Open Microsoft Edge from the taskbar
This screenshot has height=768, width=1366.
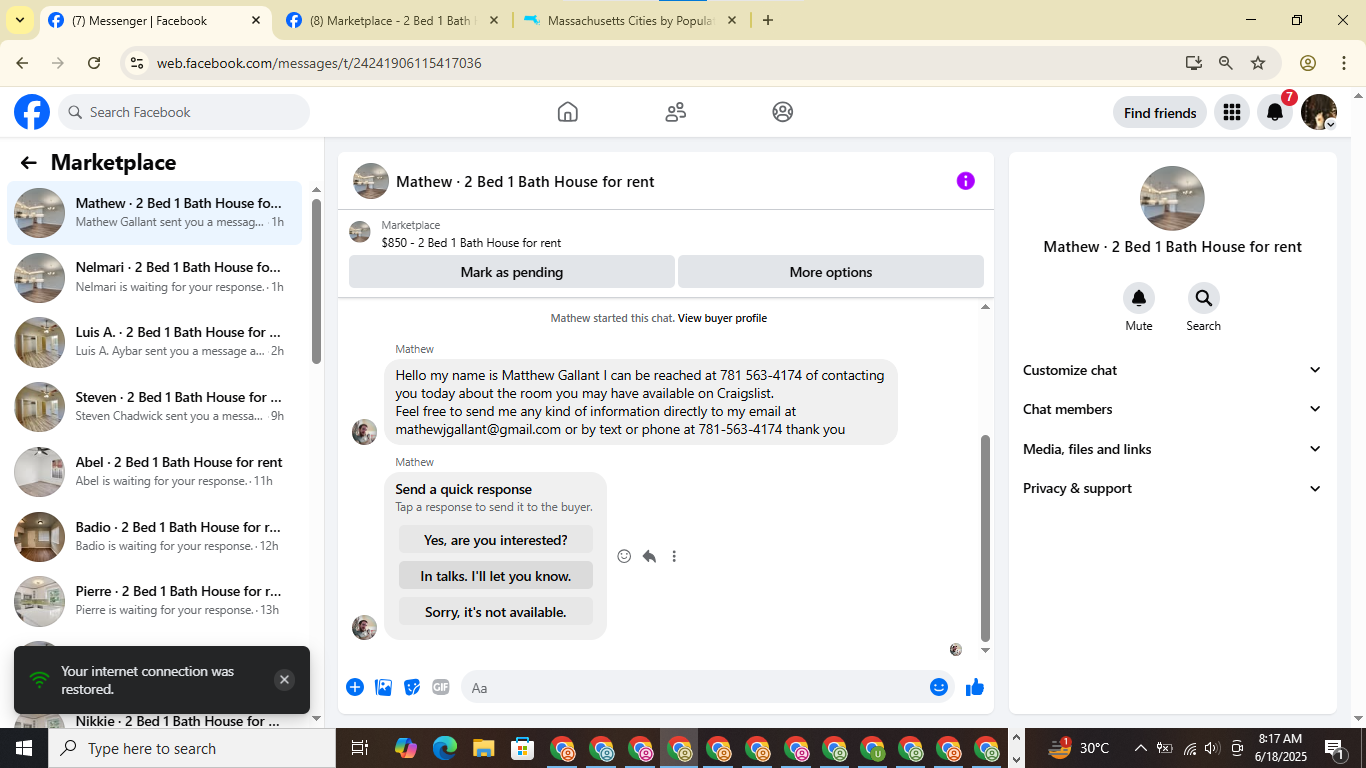click(445, 748)
